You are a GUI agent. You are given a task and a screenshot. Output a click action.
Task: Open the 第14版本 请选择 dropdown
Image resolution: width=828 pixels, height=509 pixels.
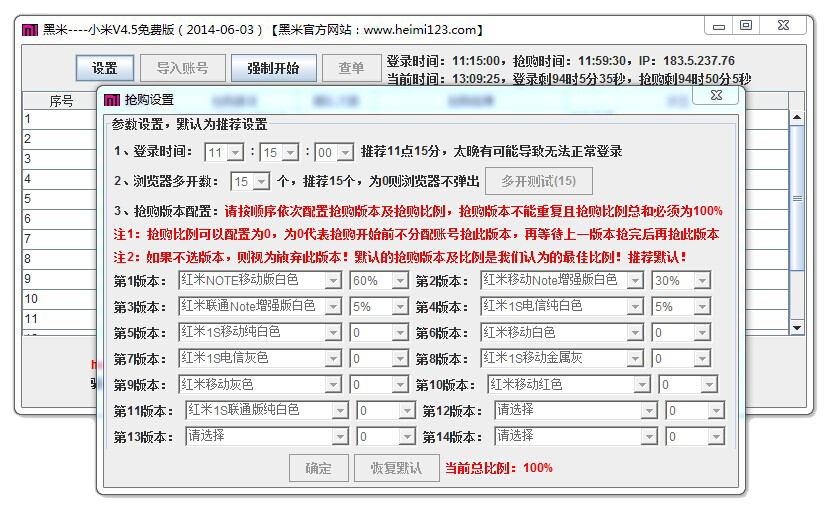pyautogui.click(x=576, y=436)
